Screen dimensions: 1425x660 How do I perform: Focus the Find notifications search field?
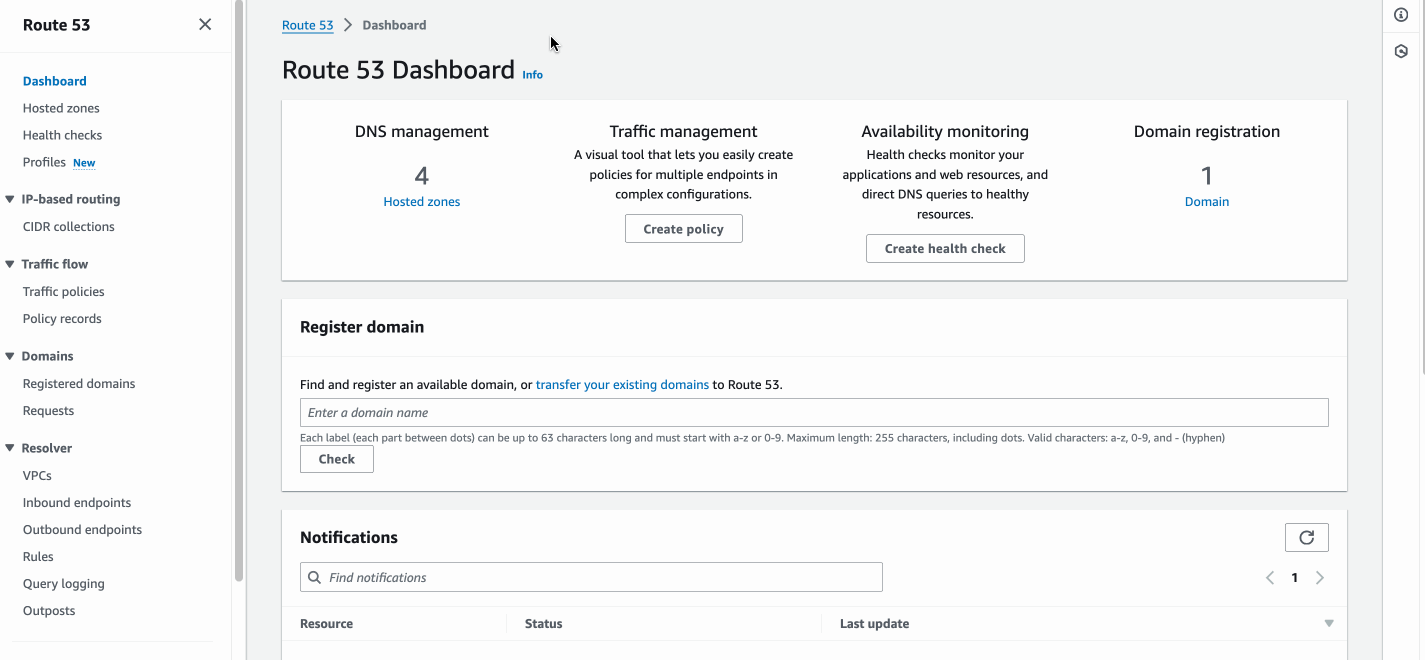click(x=591, y=577)
